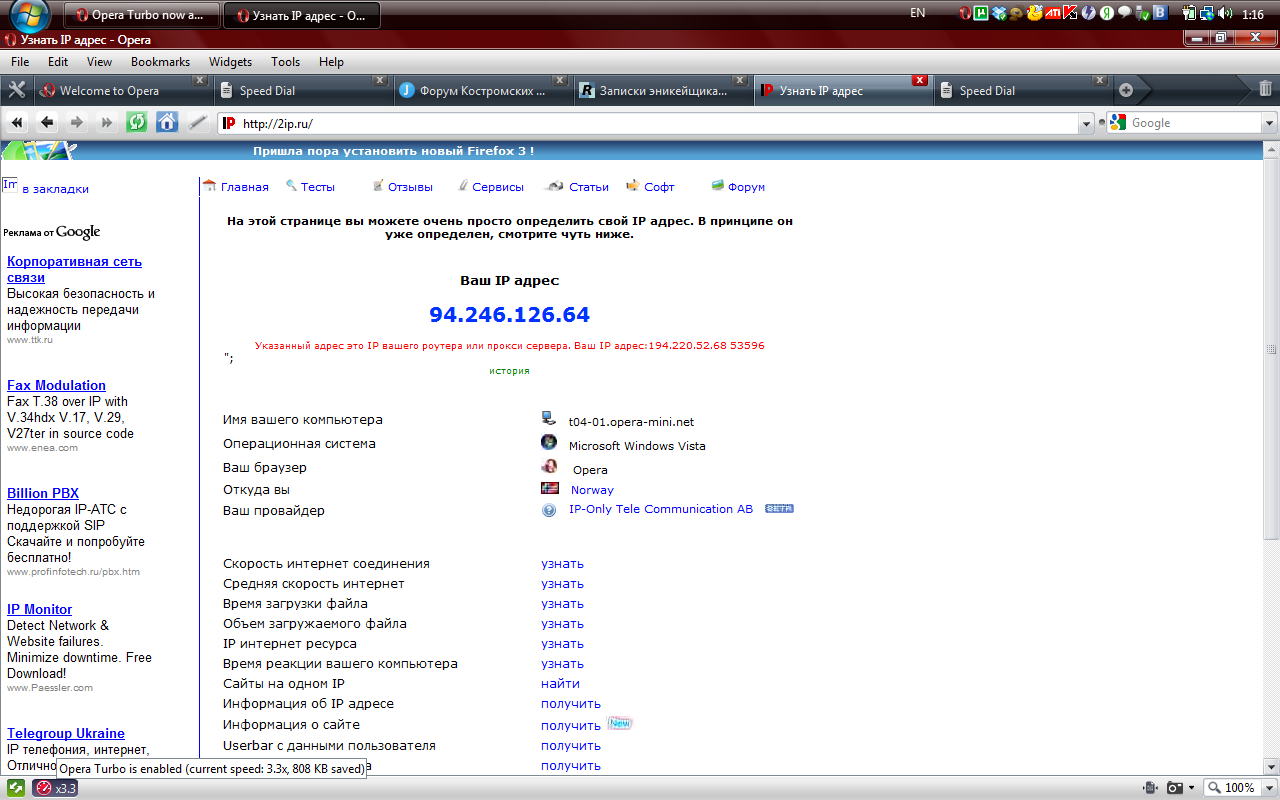Image resolution: width=1280 pixels, height=800 pixels.
Task: Click the Google search input field
Action: [1193, 123]
